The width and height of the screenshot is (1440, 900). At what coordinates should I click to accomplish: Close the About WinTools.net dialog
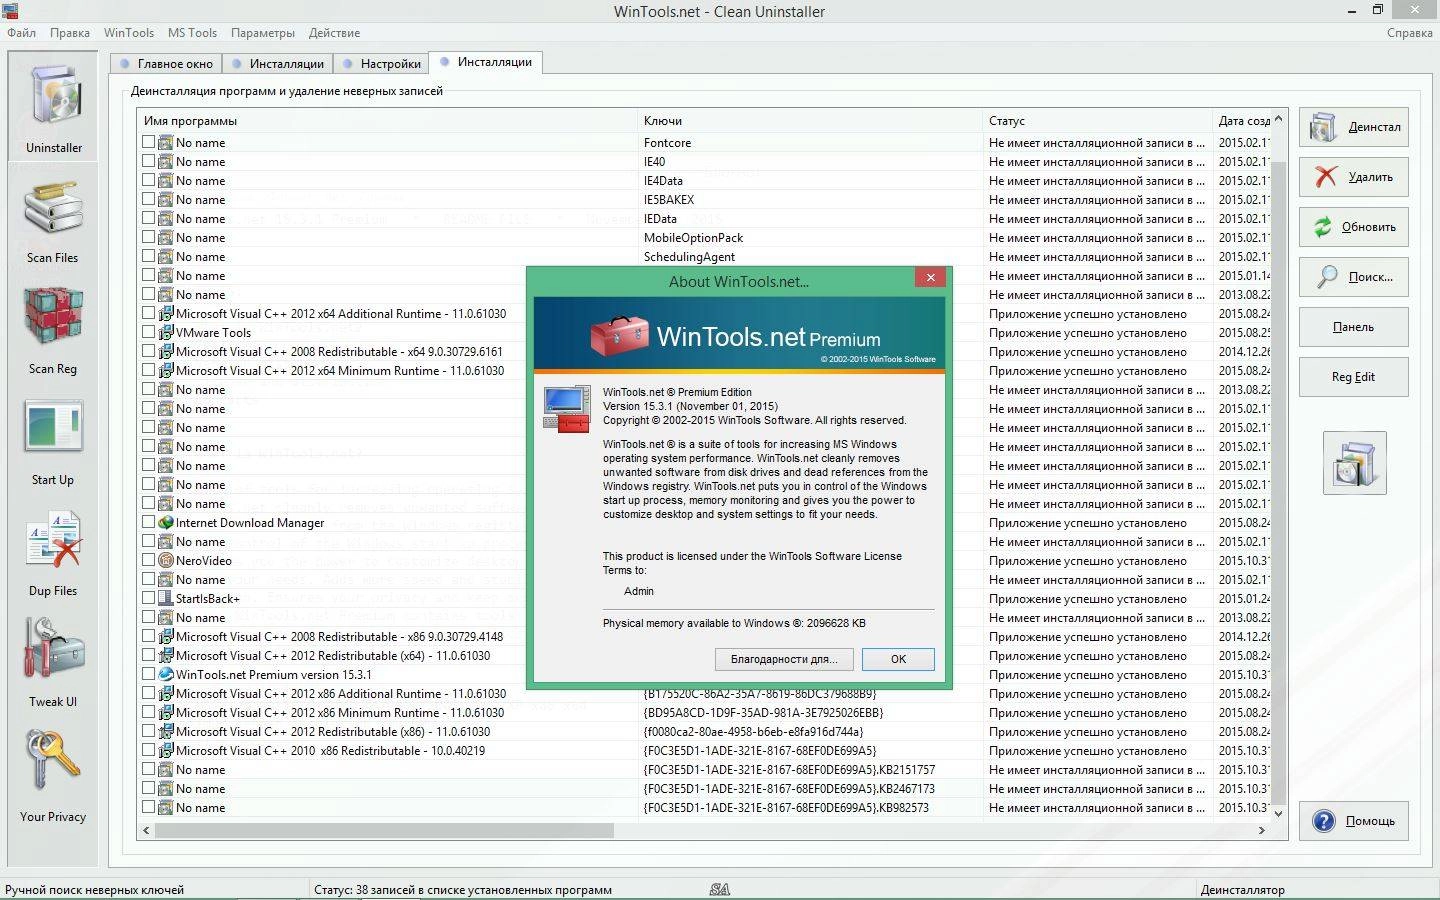pos(930,278)
